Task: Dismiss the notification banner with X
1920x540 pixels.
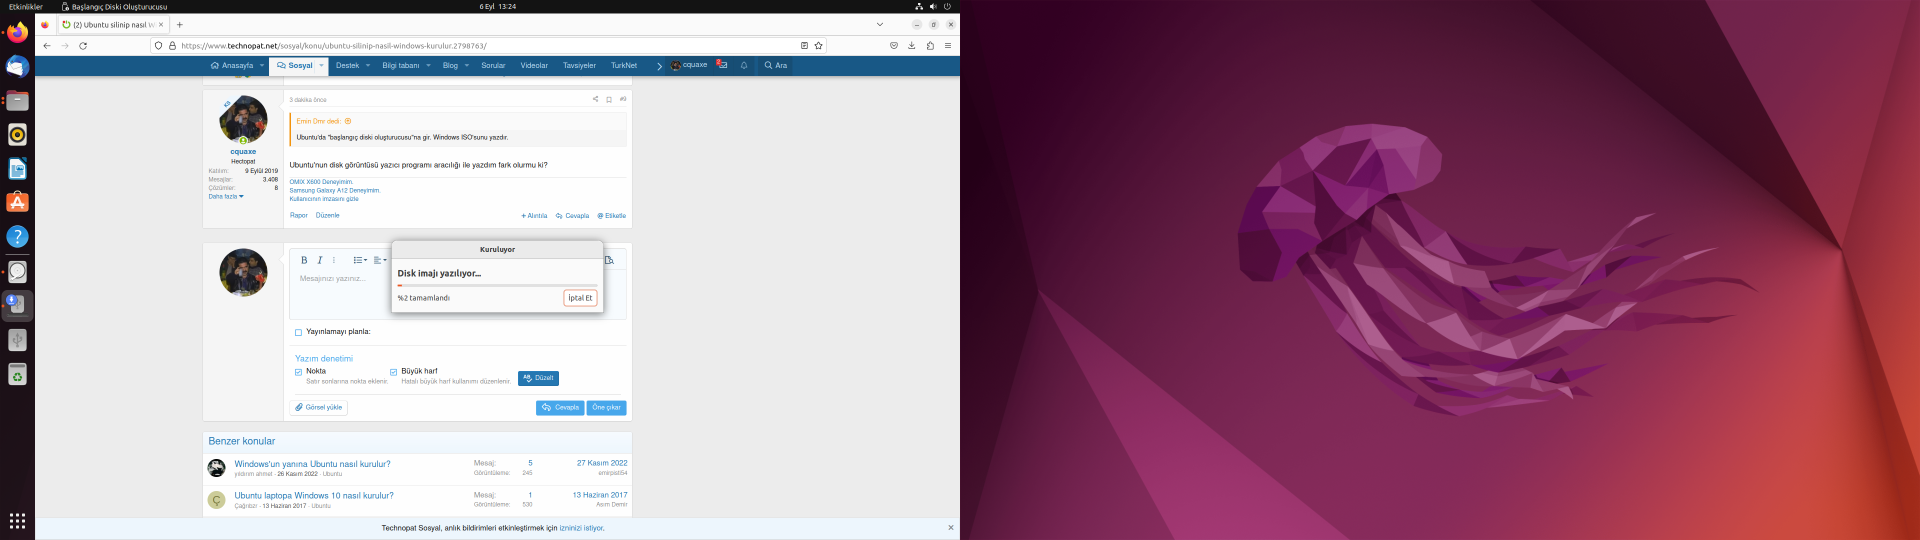Action: point(950,527)
